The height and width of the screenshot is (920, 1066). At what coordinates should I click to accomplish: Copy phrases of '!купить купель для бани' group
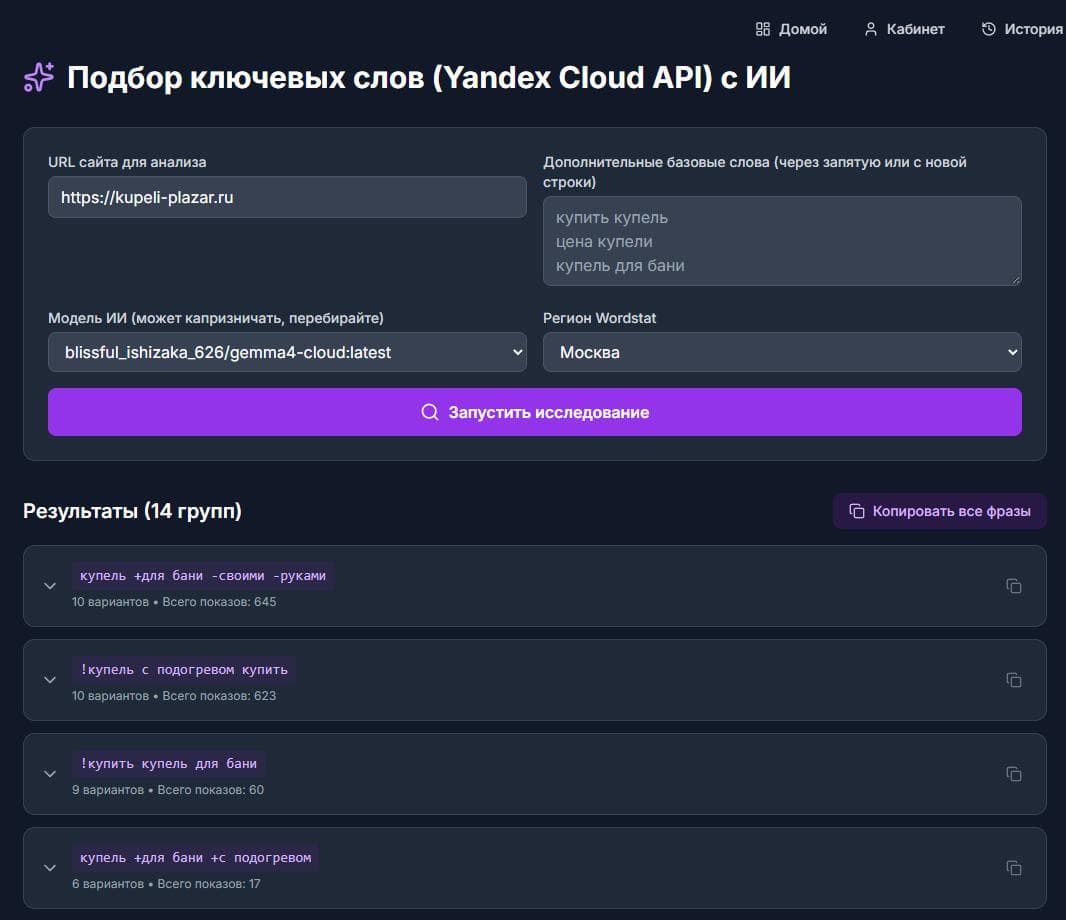[1014, 773]
